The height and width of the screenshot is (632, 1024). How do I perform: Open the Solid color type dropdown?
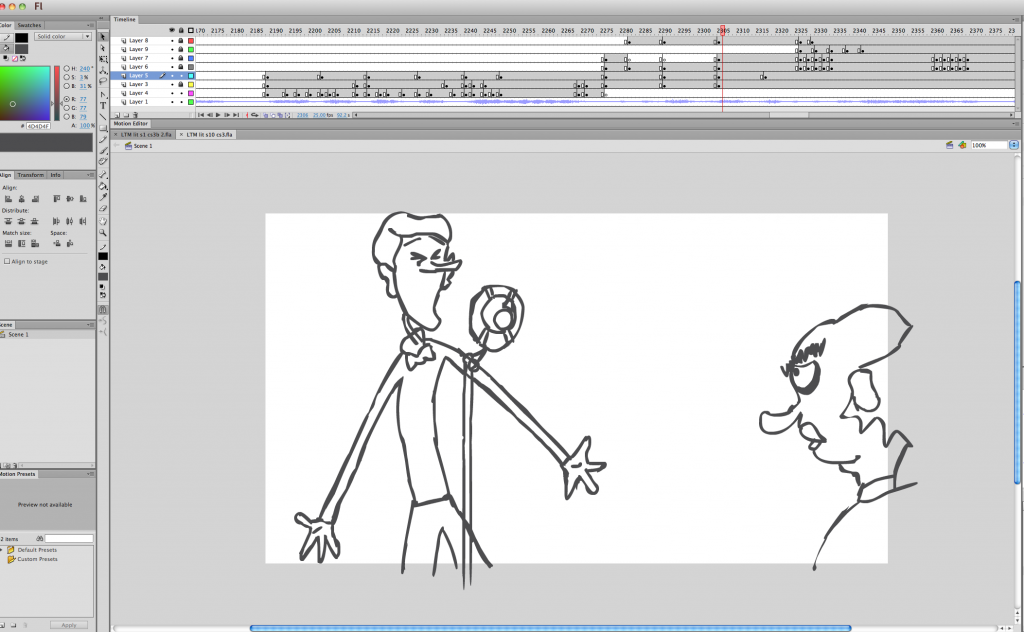(62, 36)
